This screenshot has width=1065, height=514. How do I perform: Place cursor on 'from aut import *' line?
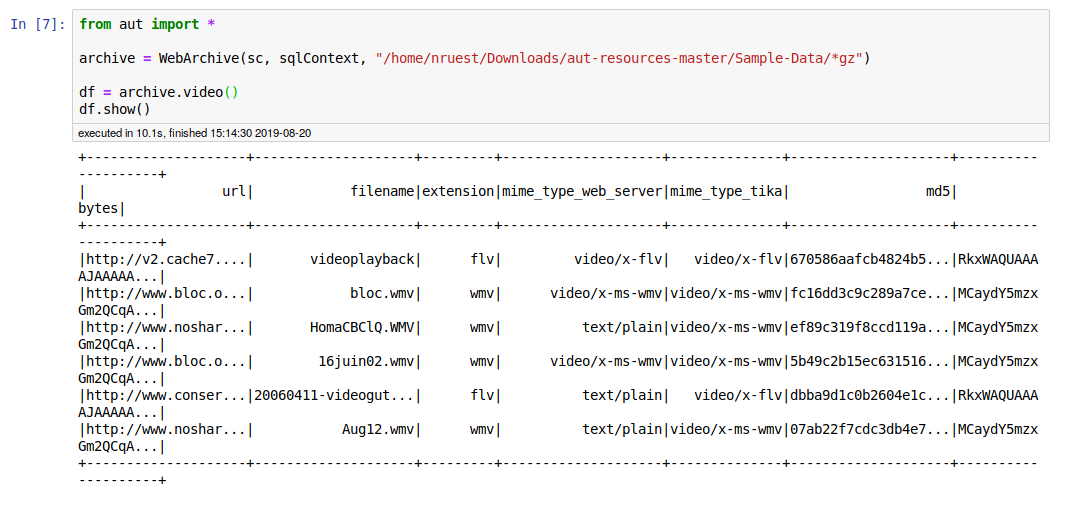click(x=147, y=24)
